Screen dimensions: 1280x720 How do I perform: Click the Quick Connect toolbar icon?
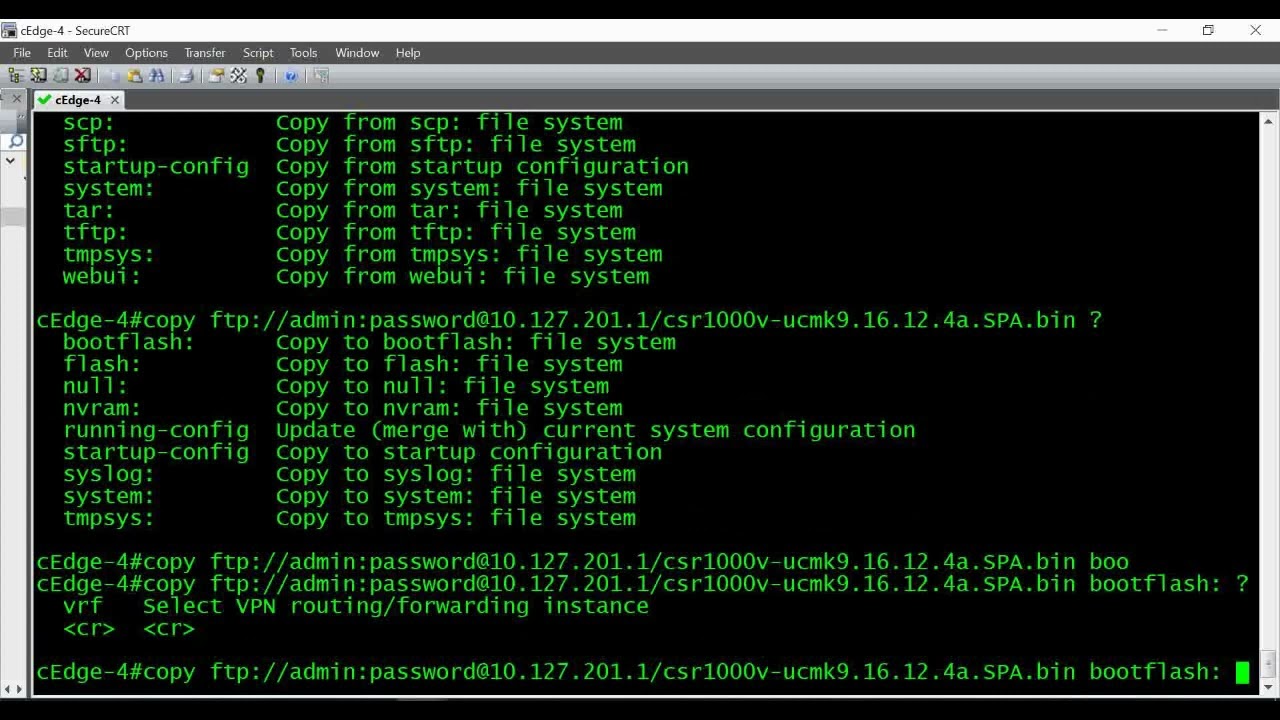point(38,75)
